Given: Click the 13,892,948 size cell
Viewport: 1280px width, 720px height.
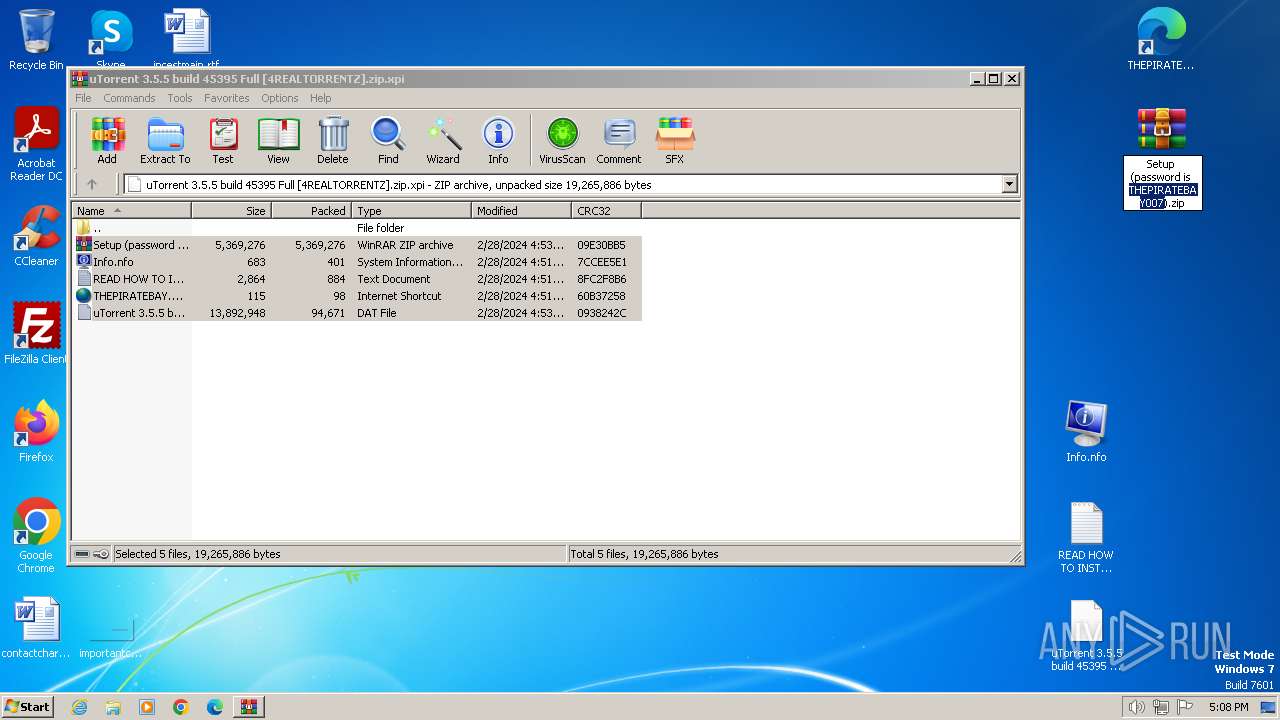Looking at the screenshot, I should click(237, 313).
